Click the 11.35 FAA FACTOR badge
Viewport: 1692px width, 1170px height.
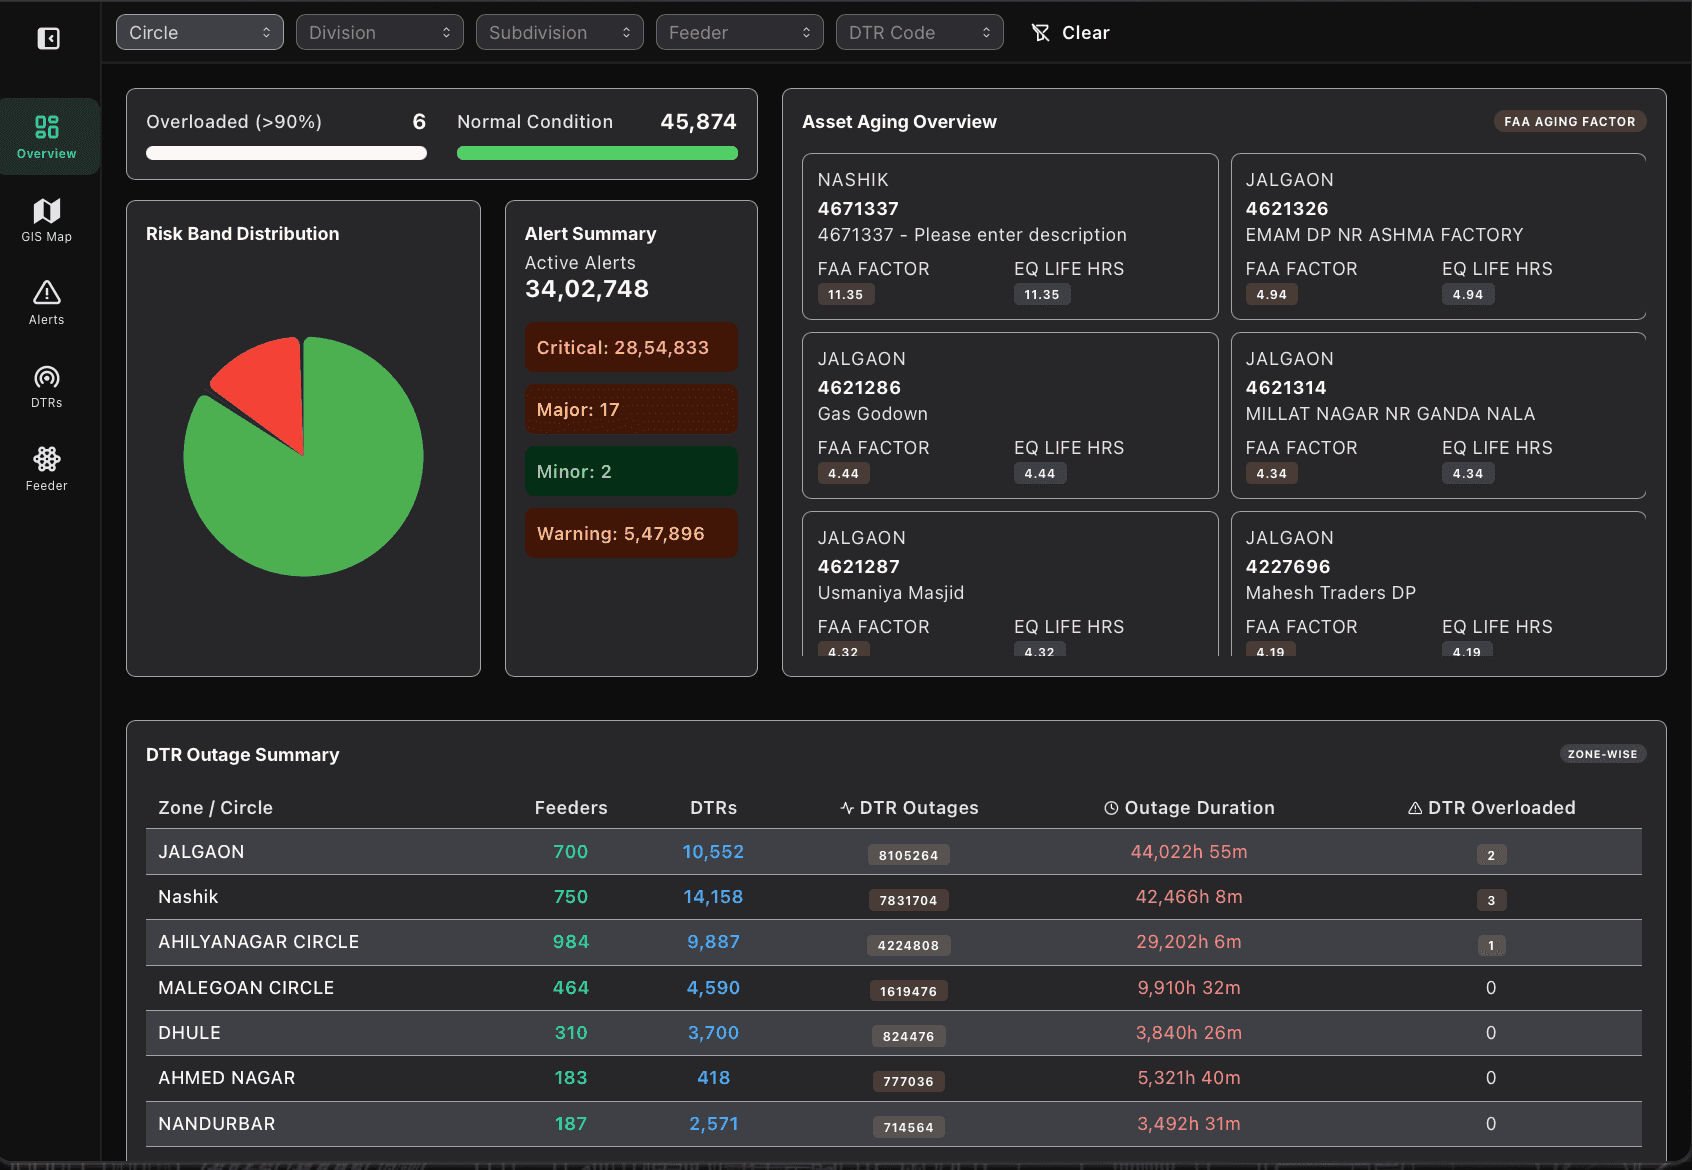point(846,294)
